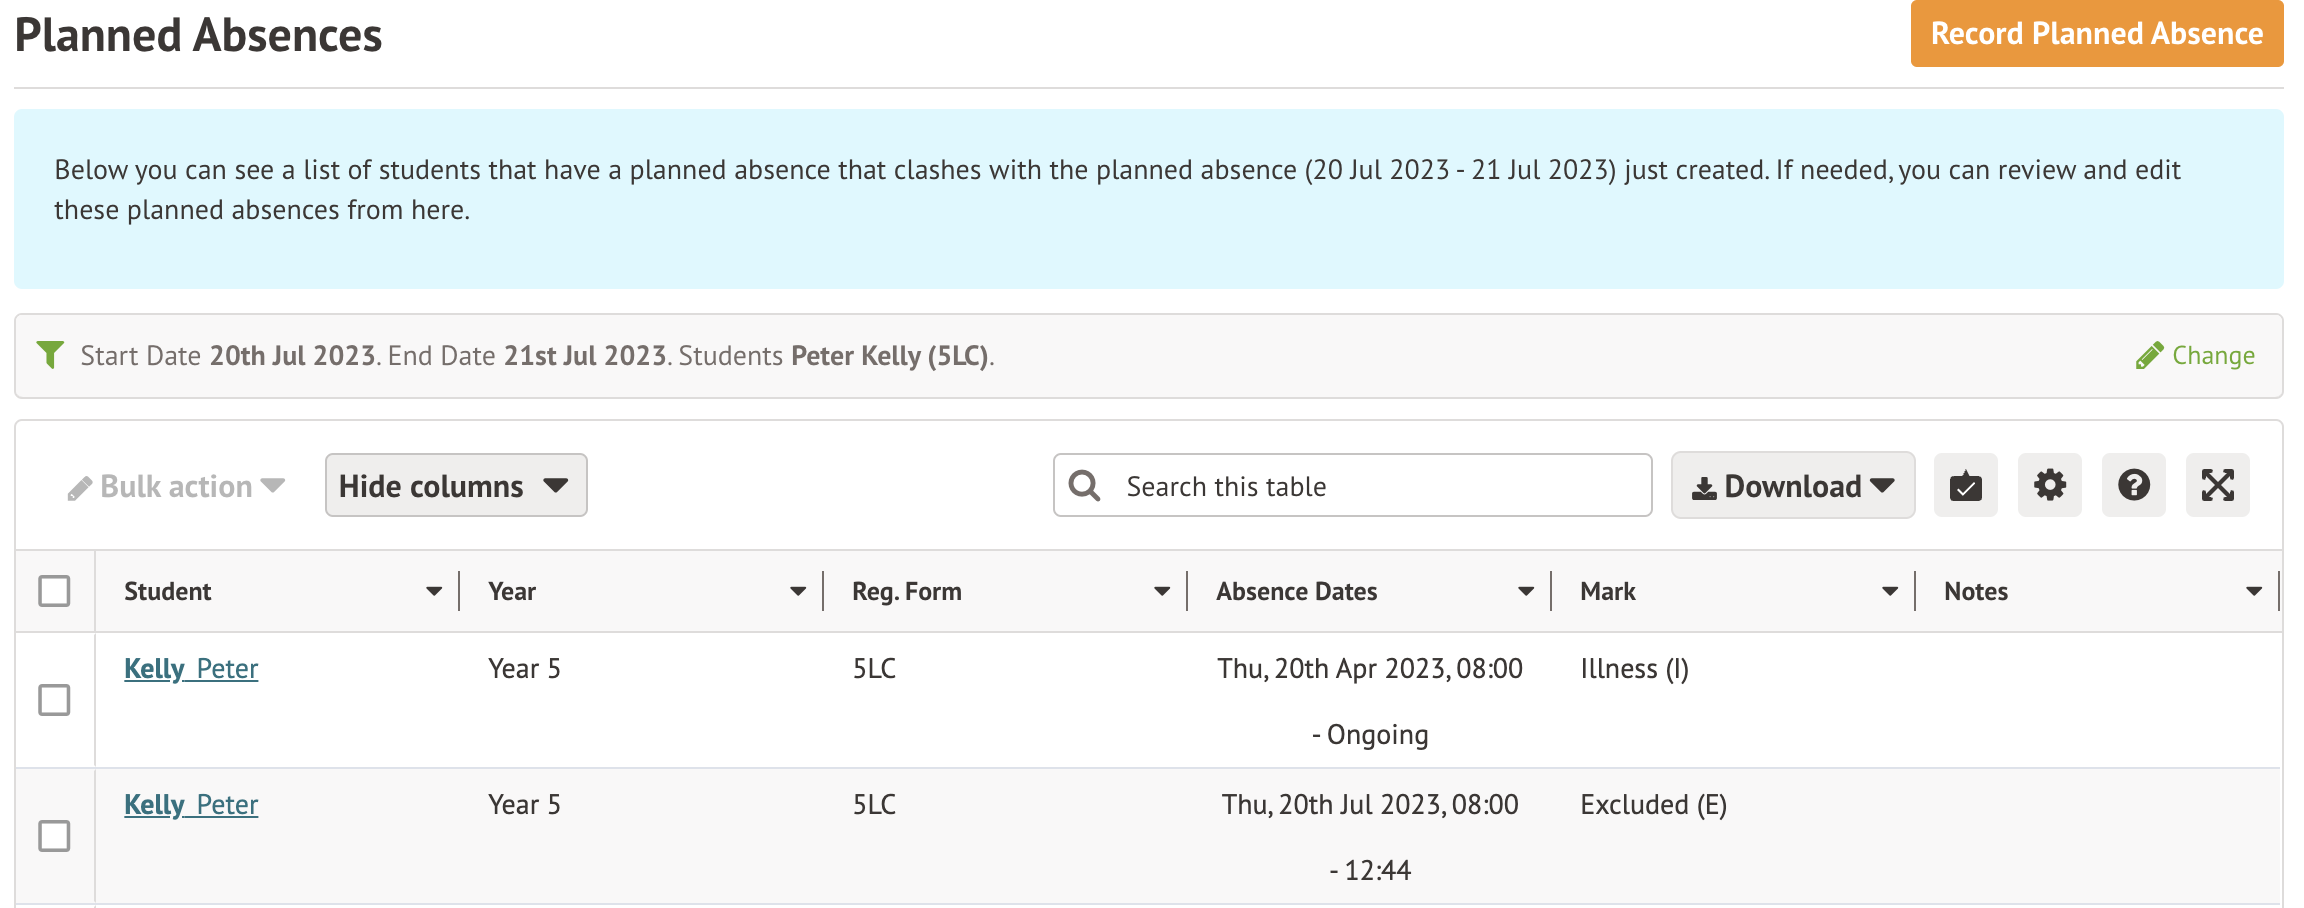Tick checkbox for the Excluded absence row
The height and width of the screenshot is (908, 2304).
(x=54, y=836)
